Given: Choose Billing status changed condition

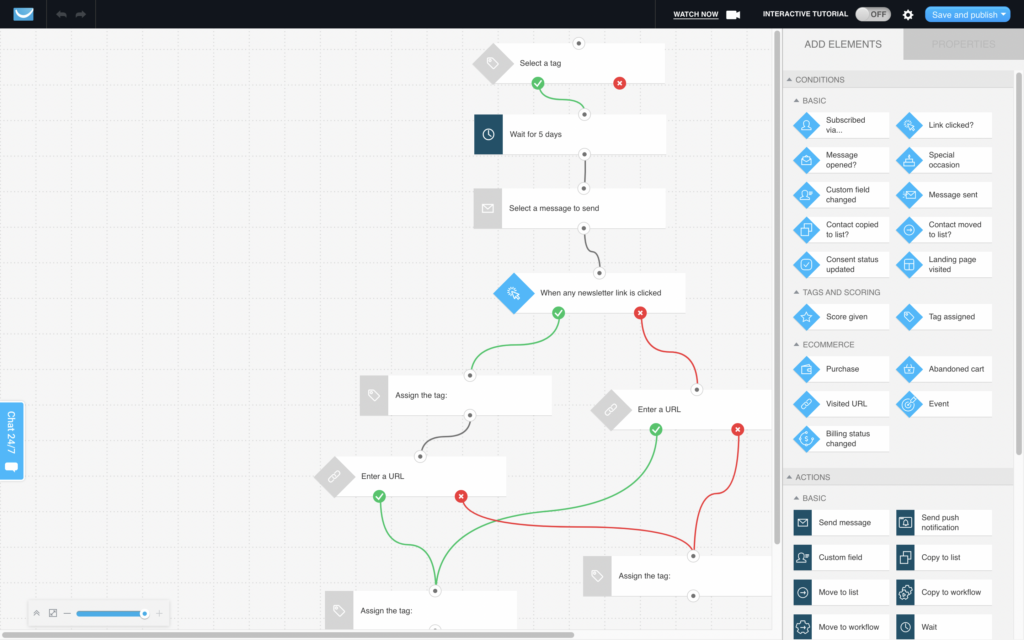Looking at the screenshot, I should 841,438.
